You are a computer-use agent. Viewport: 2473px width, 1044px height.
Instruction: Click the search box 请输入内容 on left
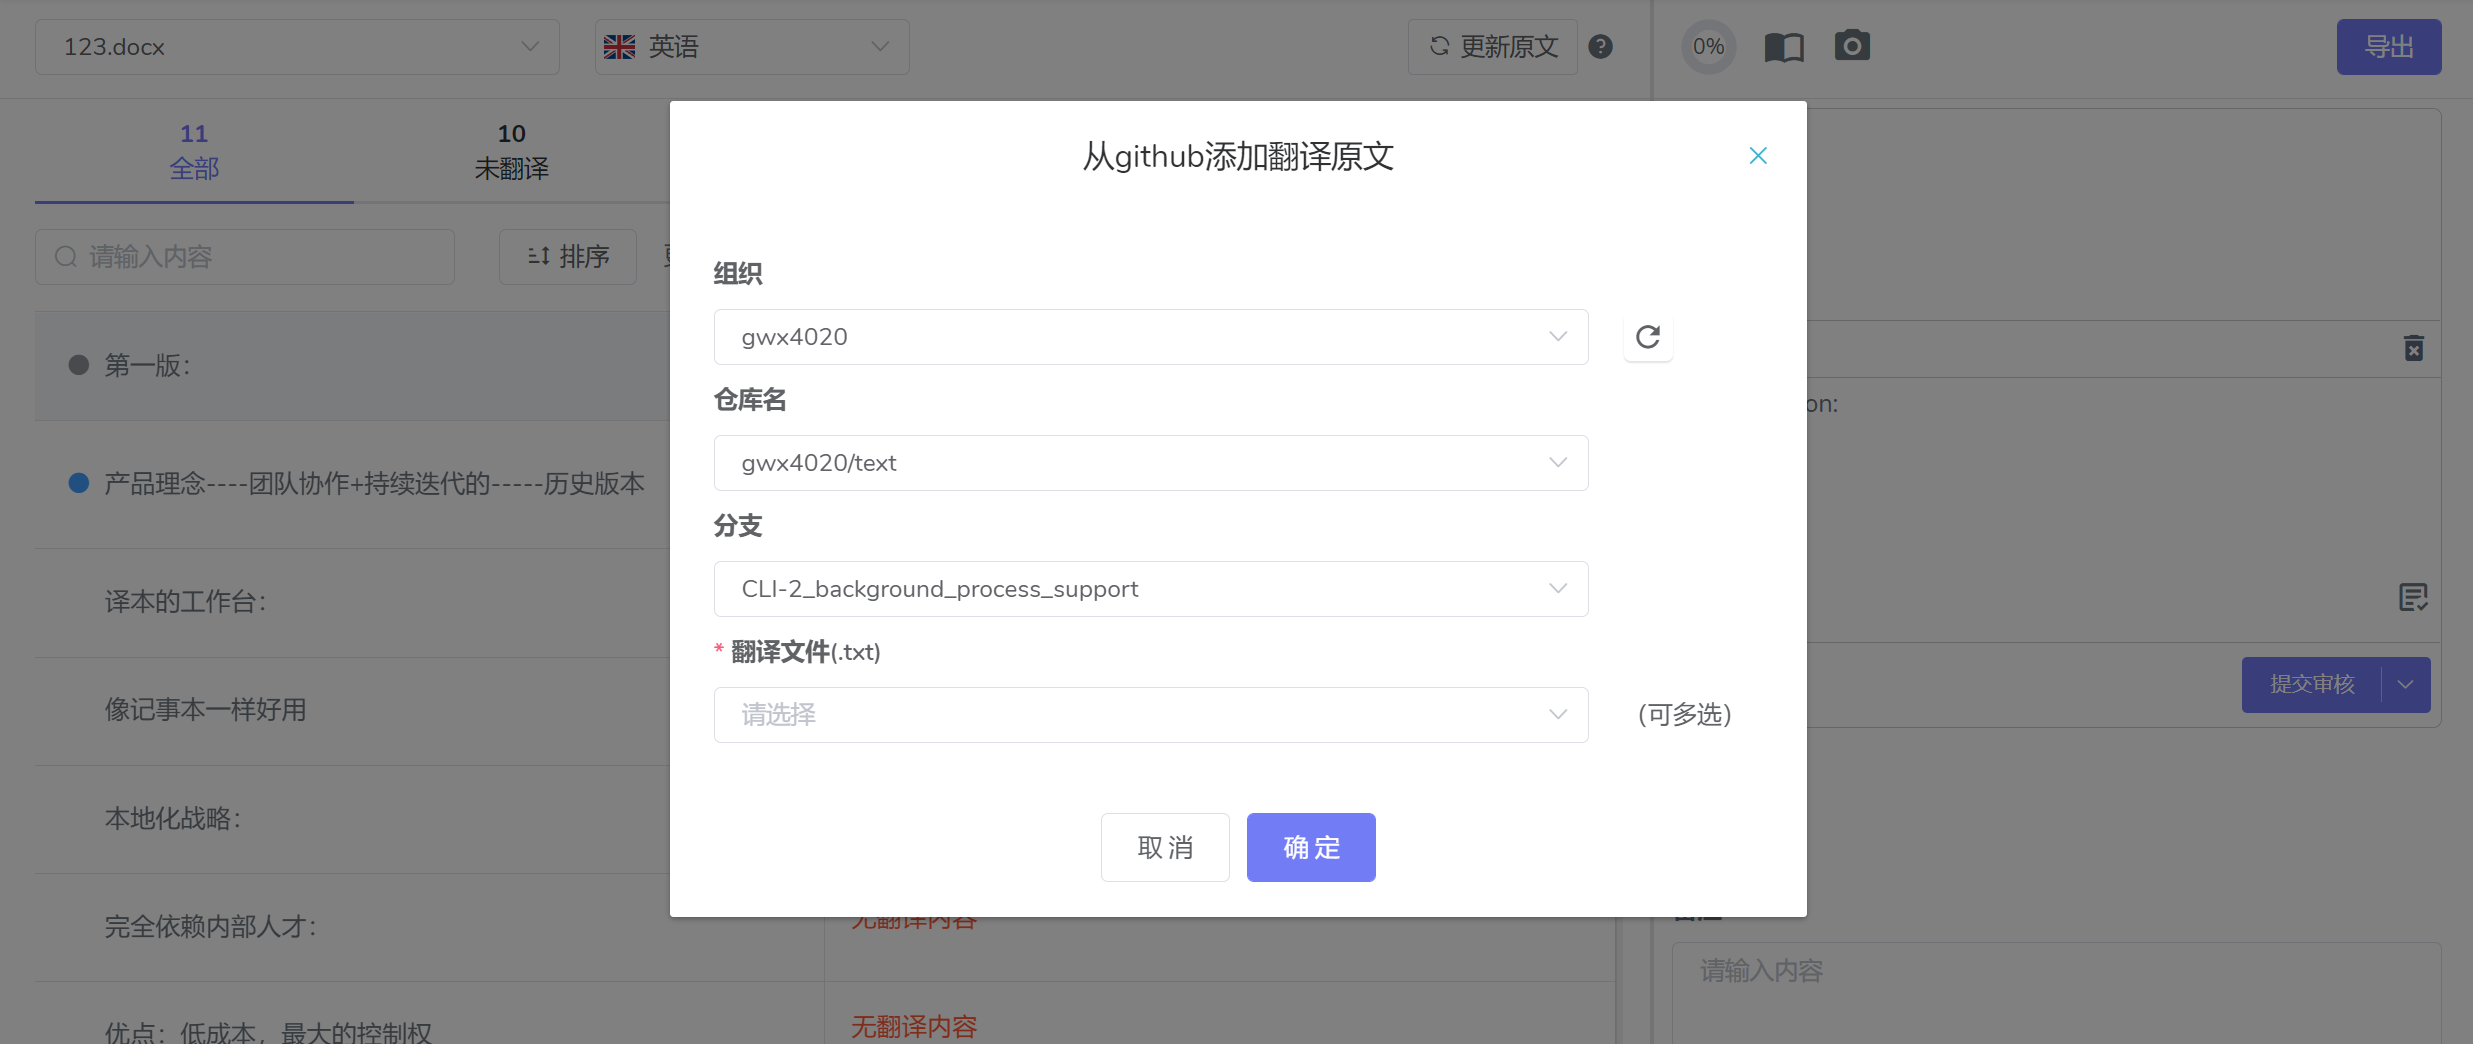point(245,257)
